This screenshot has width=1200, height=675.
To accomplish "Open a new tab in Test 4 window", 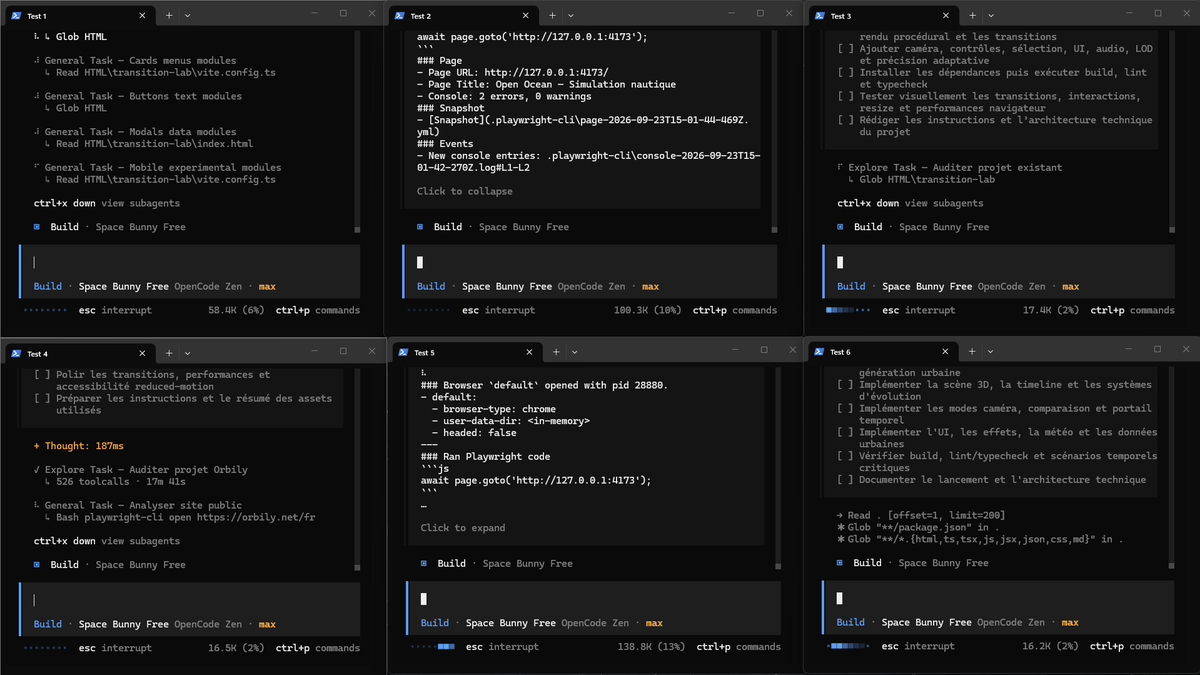I will tap(169, 353).
